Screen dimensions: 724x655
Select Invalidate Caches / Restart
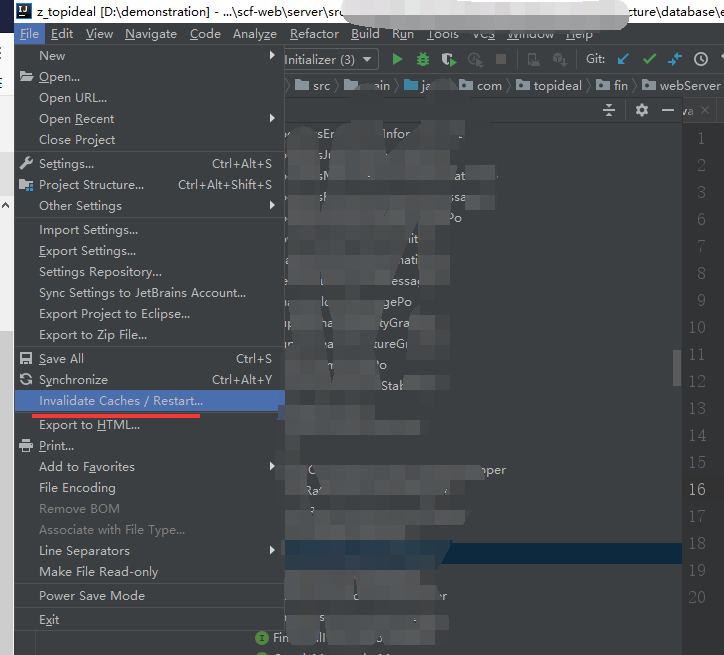tap(150, 401)
